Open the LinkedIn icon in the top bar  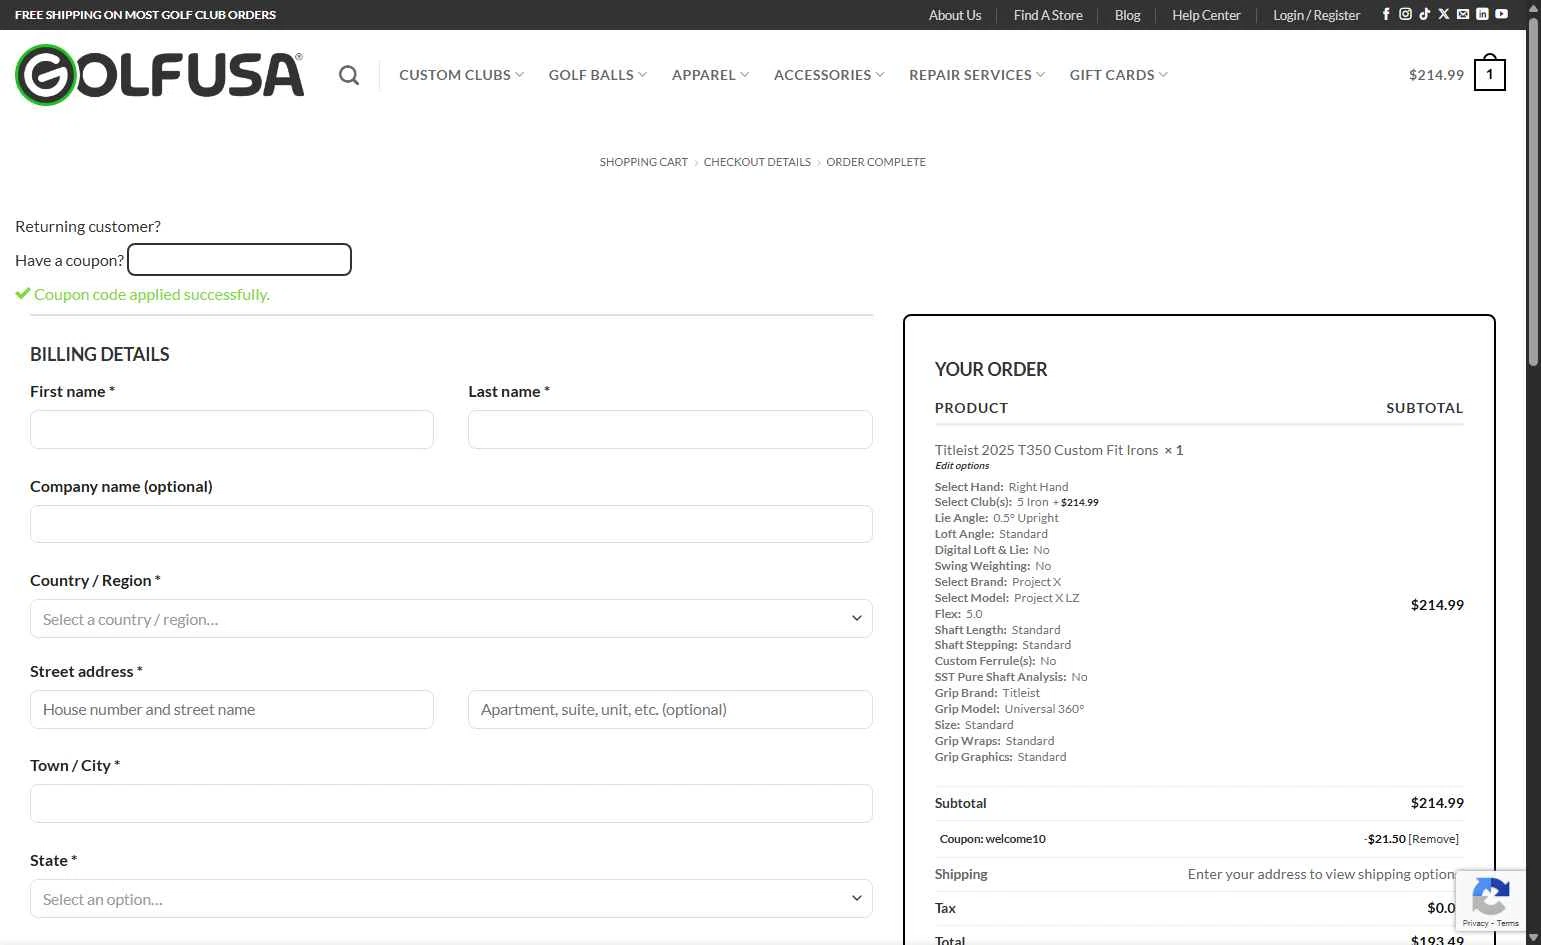1482,14
